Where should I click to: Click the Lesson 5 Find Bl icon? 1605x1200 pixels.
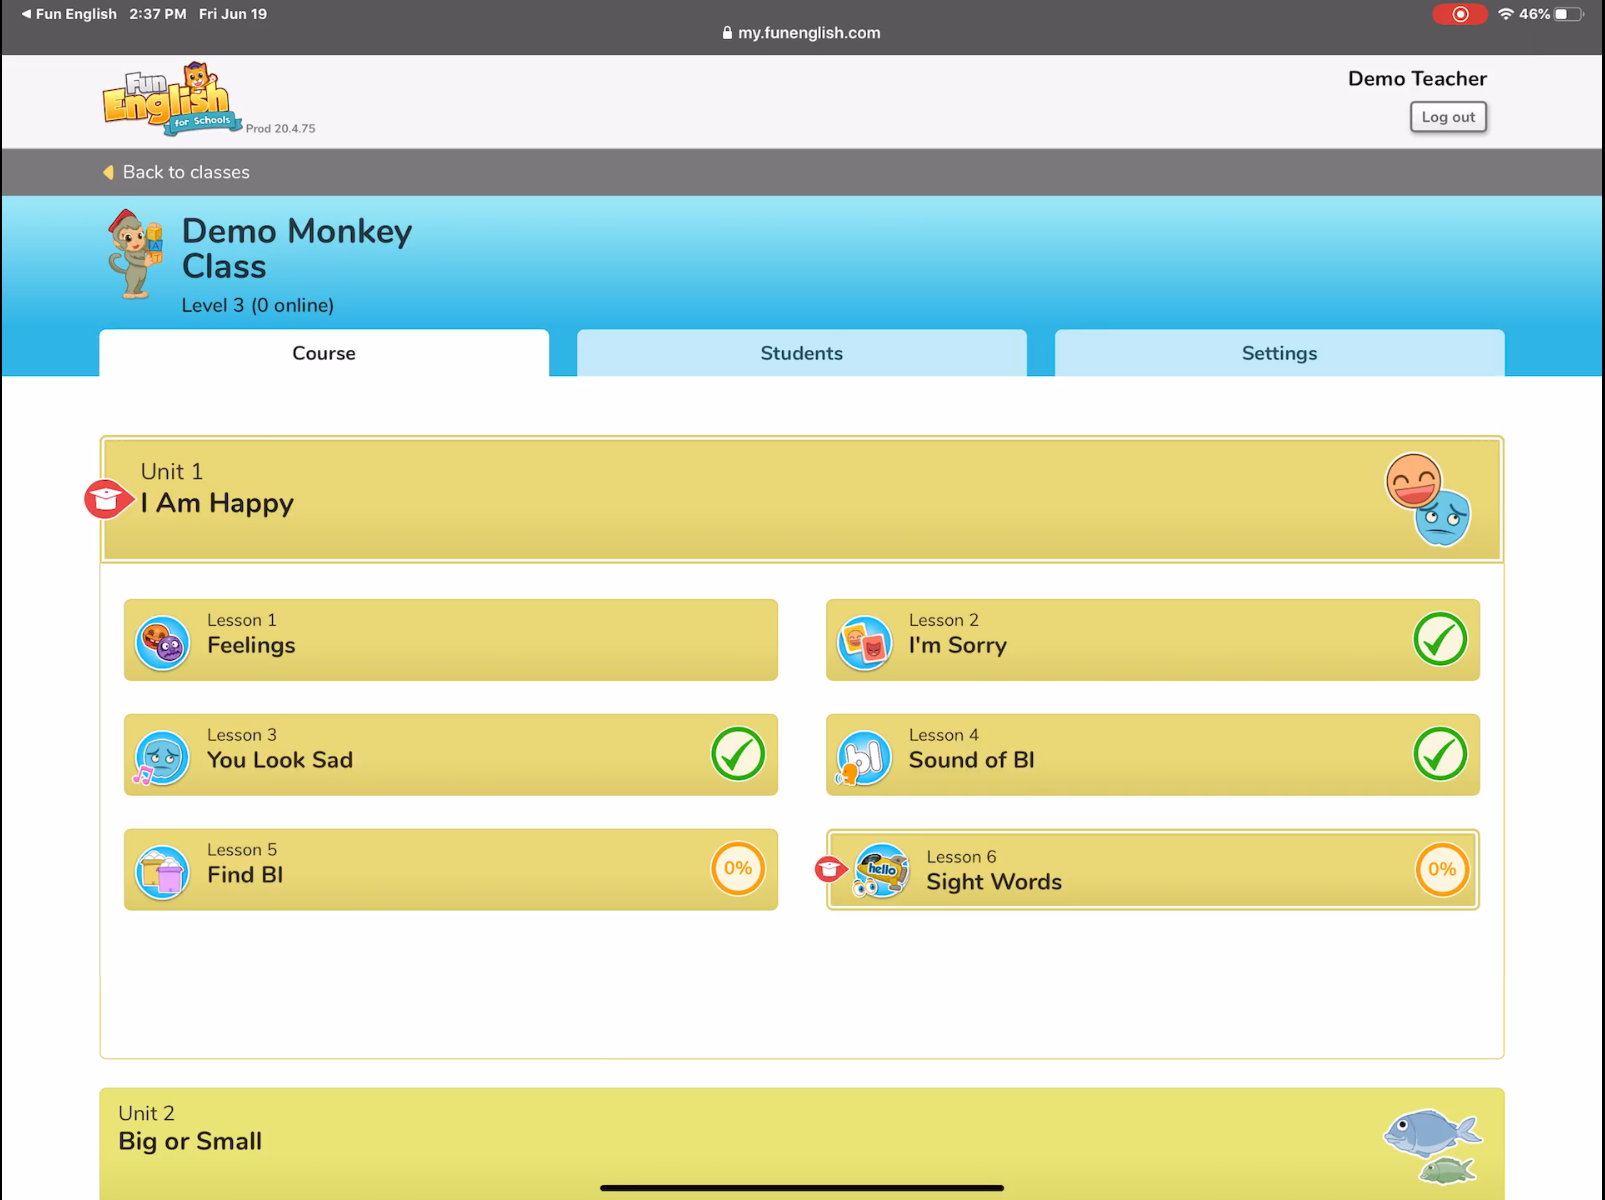tap(163, 873)
